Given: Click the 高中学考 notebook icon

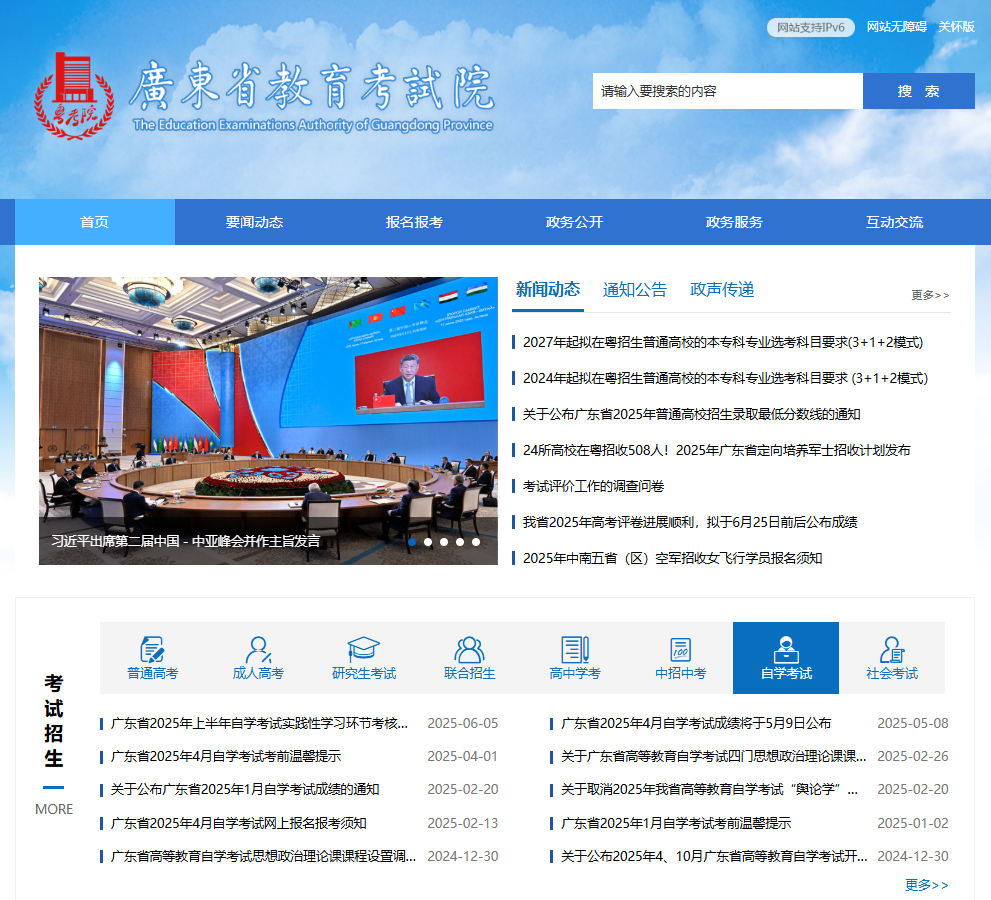Looking at the screenshot, I should 575,649.
